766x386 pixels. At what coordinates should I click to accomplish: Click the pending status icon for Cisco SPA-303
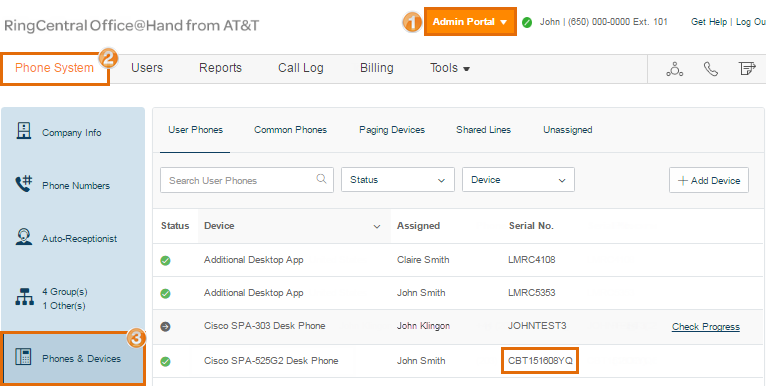[166, 327]
